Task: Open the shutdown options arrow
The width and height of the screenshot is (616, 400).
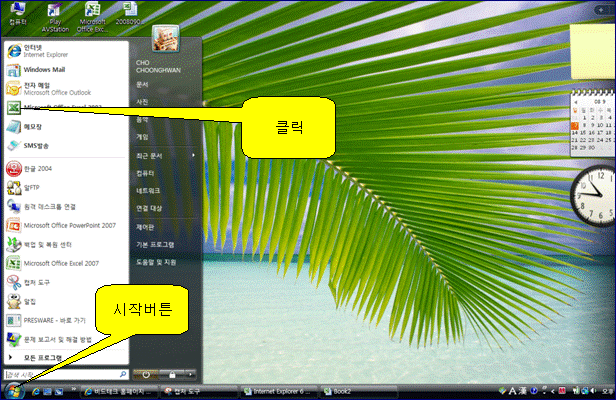Action: coord(191,374)
